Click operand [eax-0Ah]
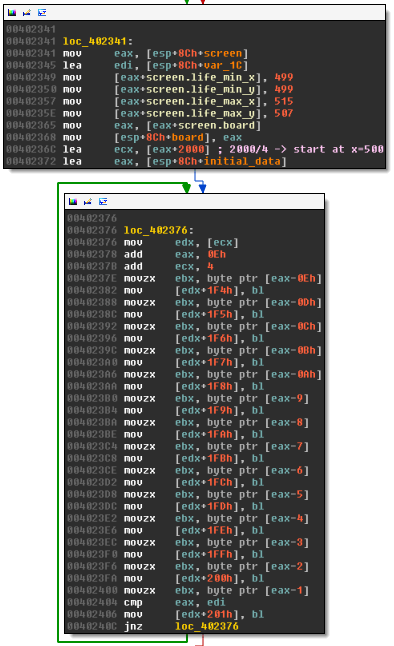This screenshot has height=646, width=394. 293,374
